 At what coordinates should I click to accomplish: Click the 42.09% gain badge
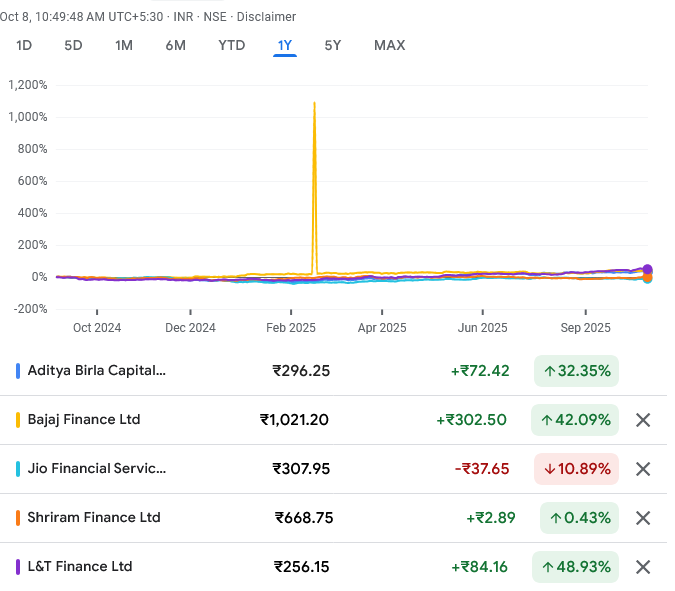[575, 420]
